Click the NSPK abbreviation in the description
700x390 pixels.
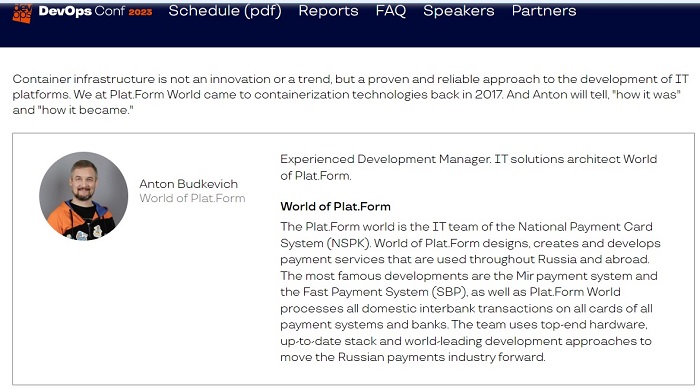pos(348,243)
